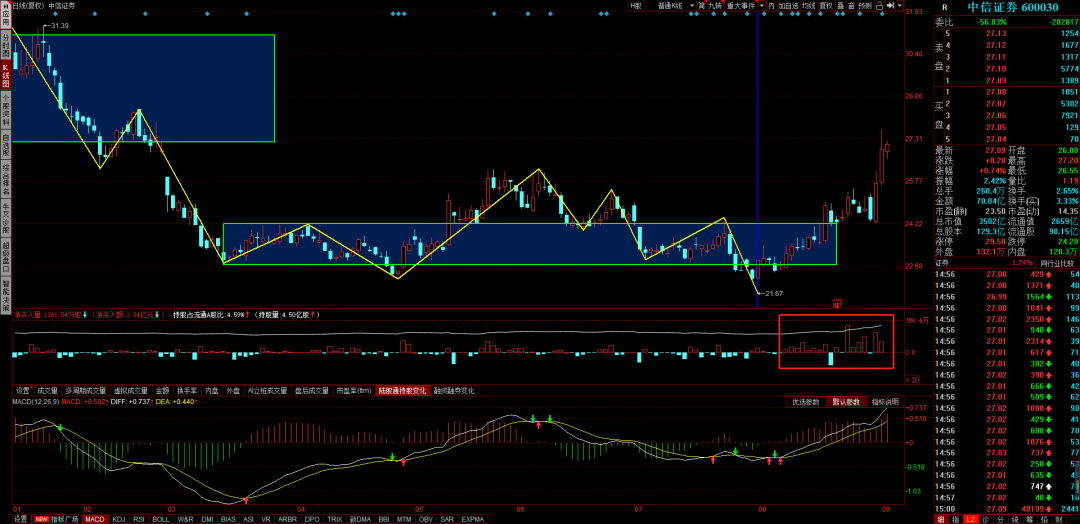This screenshot has height=524, width=1080.
Task: Open the dropdown arrow at toolbar right end
Action: coord(900,6)
